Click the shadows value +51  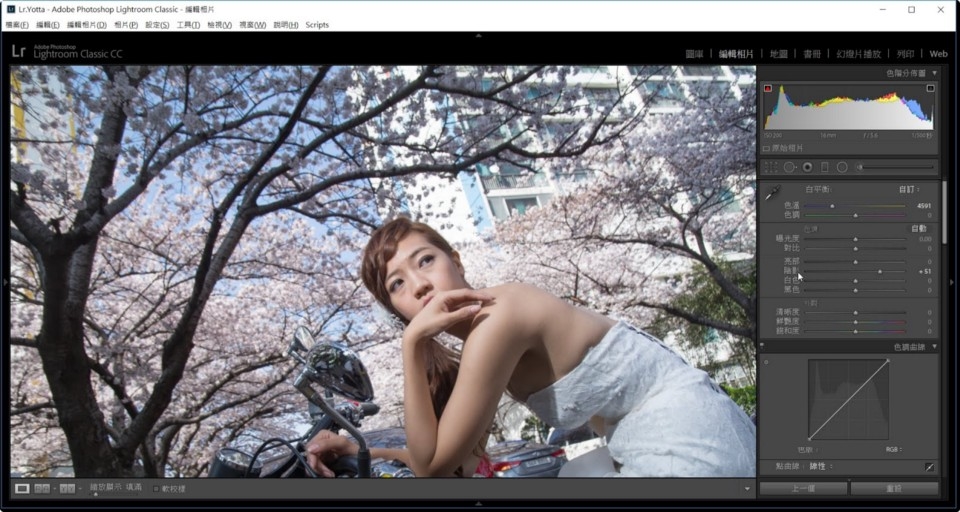[x=924, y=271]
